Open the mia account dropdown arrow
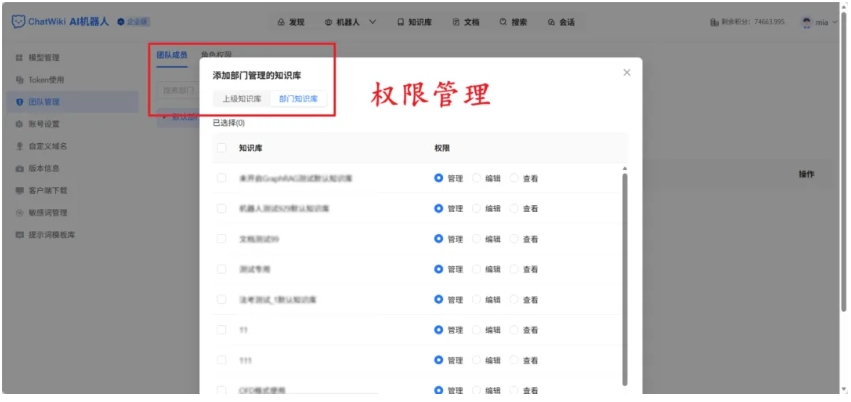 (835, 23)
